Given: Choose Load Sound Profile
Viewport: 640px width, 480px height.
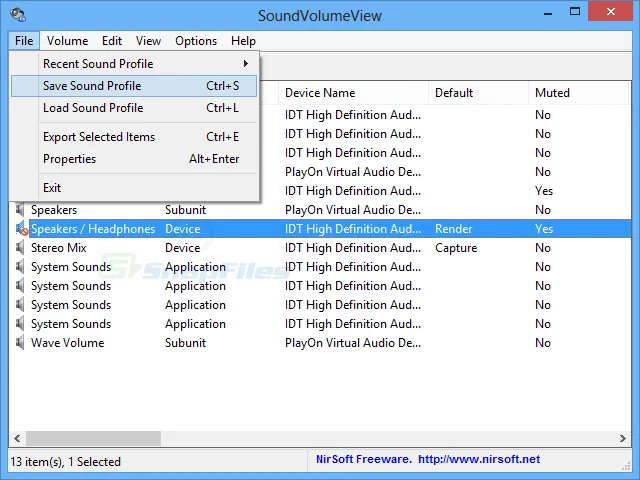Looking at the screenshot, I should click(134, 108).
